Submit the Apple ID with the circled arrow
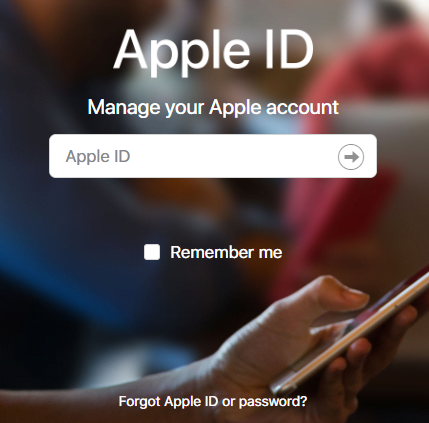Screen dimensions: 429x423 tap(351, 157)
